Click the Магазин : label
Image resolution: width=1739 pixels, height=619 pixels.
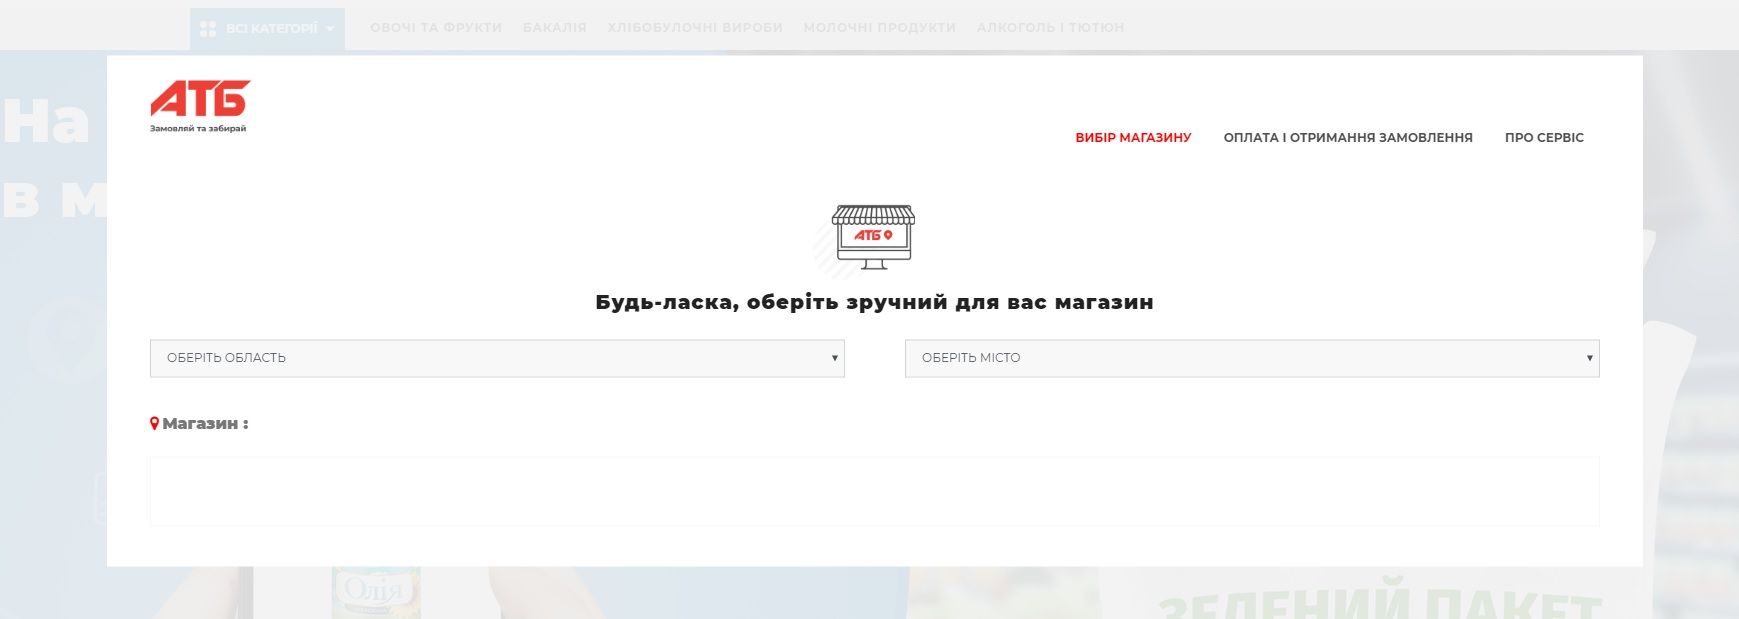(x=205, y=424)
